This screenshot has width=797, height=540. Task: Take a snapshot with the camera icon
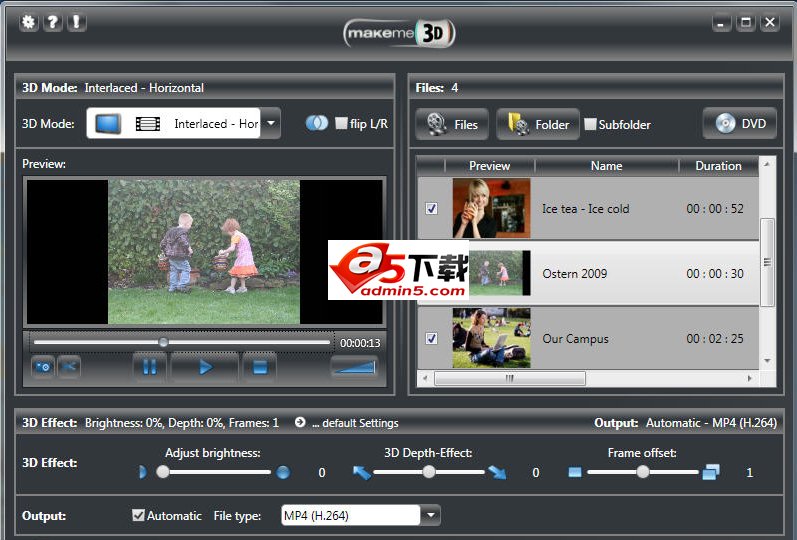(43, 367)
